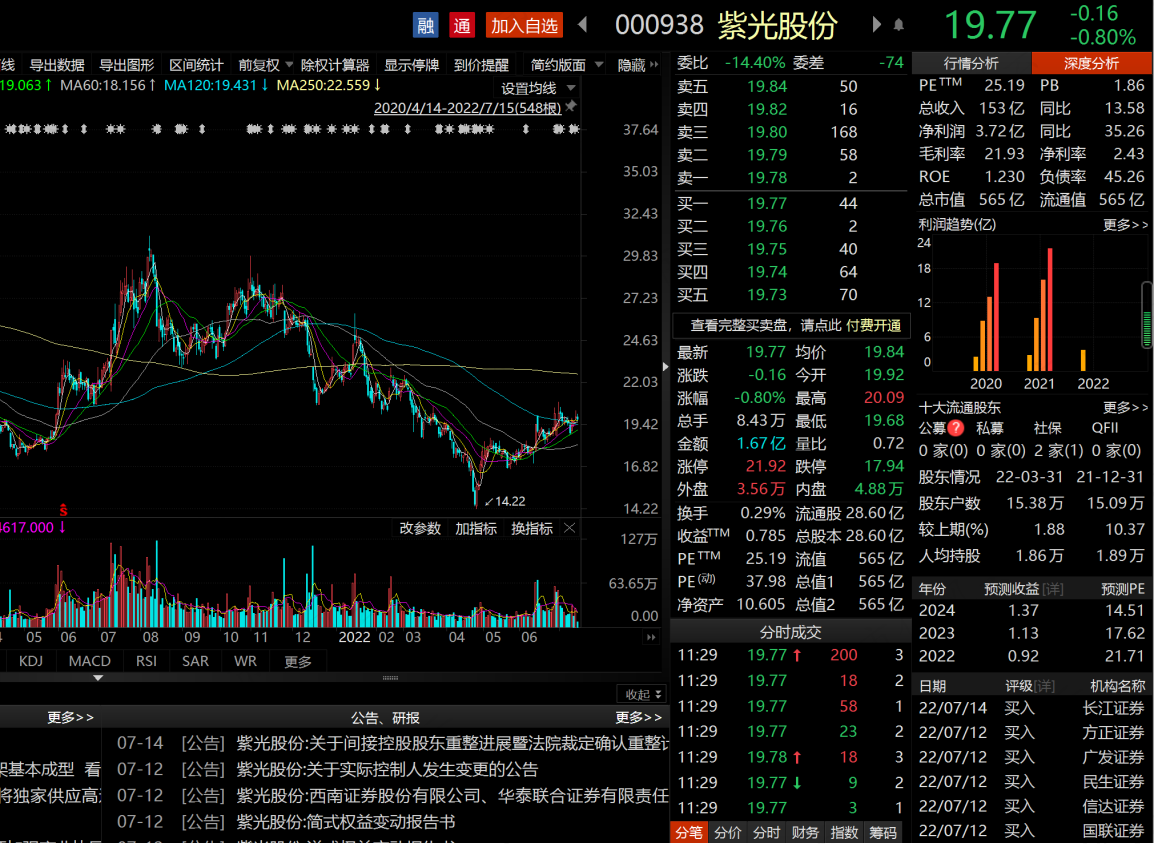Click the price alert bell icon
Screen dimensions: 1154x844
tap(899, 26)
